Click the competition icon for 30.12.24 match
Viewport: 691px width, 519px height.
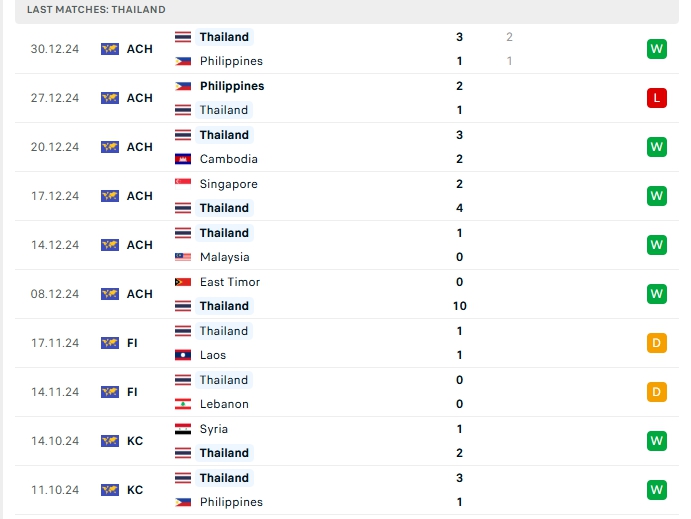[x=110, y=49]
